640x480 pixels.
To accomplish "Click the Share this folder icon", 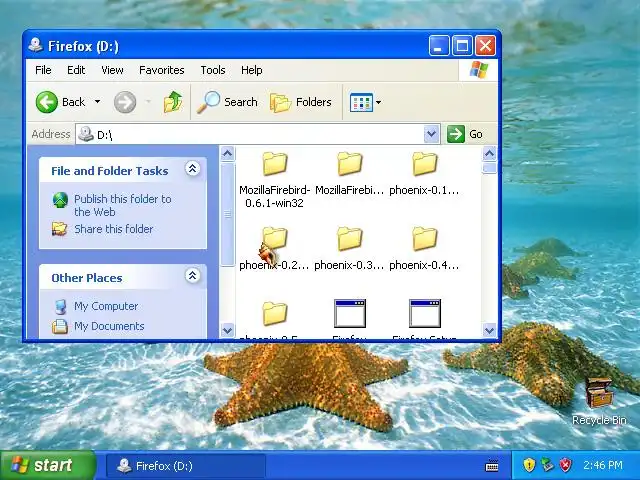I will click(60, 229).
